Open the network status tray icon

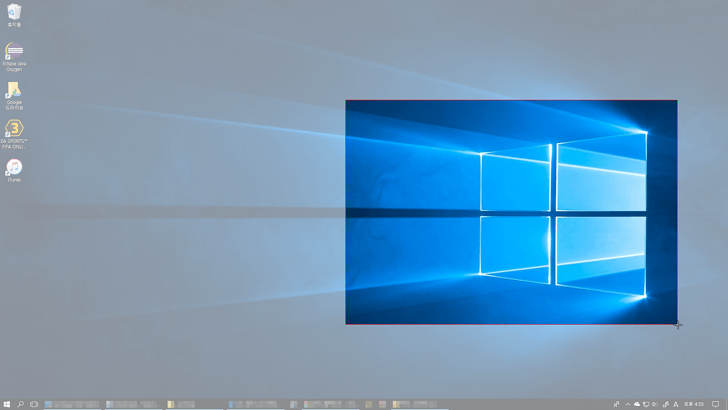point(646,404)
